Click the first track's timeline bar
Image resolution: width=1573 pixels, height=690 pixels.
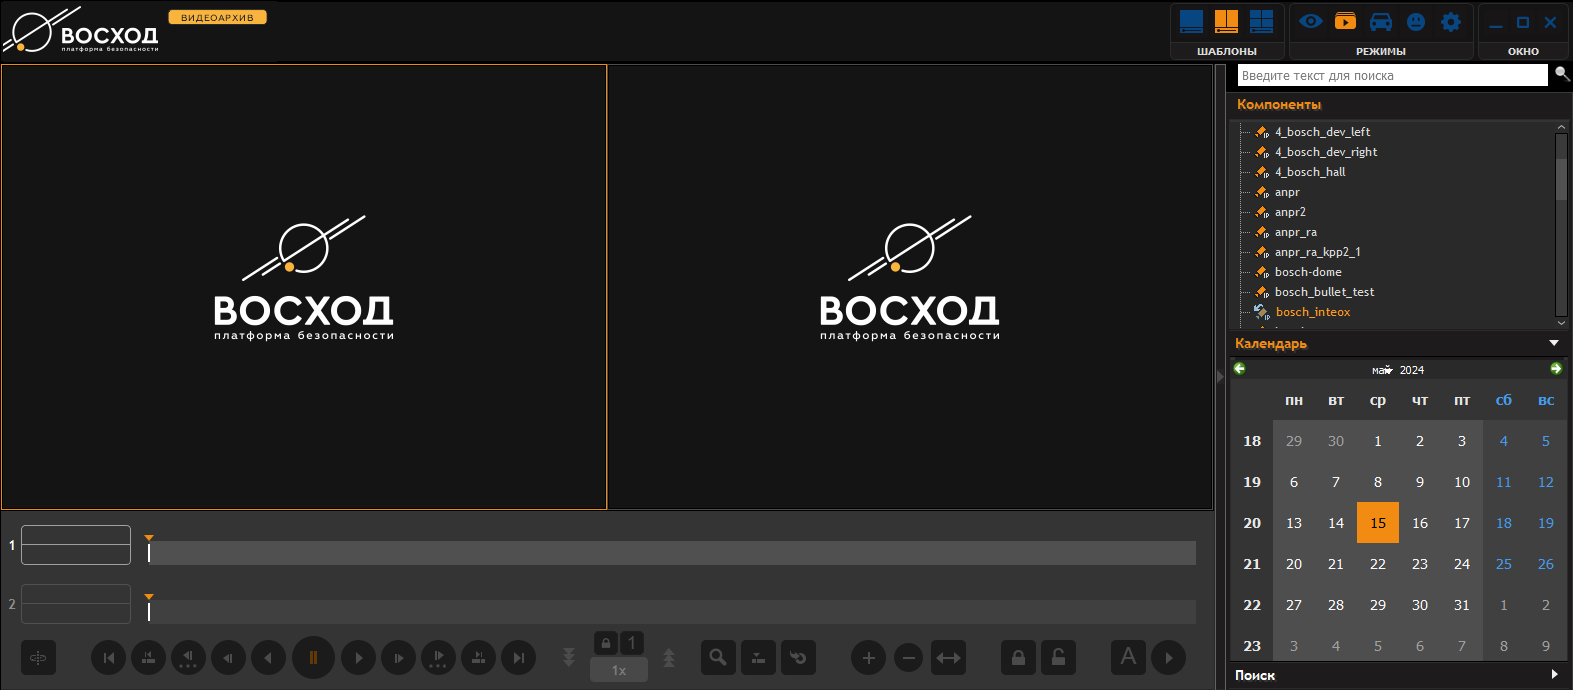pos(670,553)
